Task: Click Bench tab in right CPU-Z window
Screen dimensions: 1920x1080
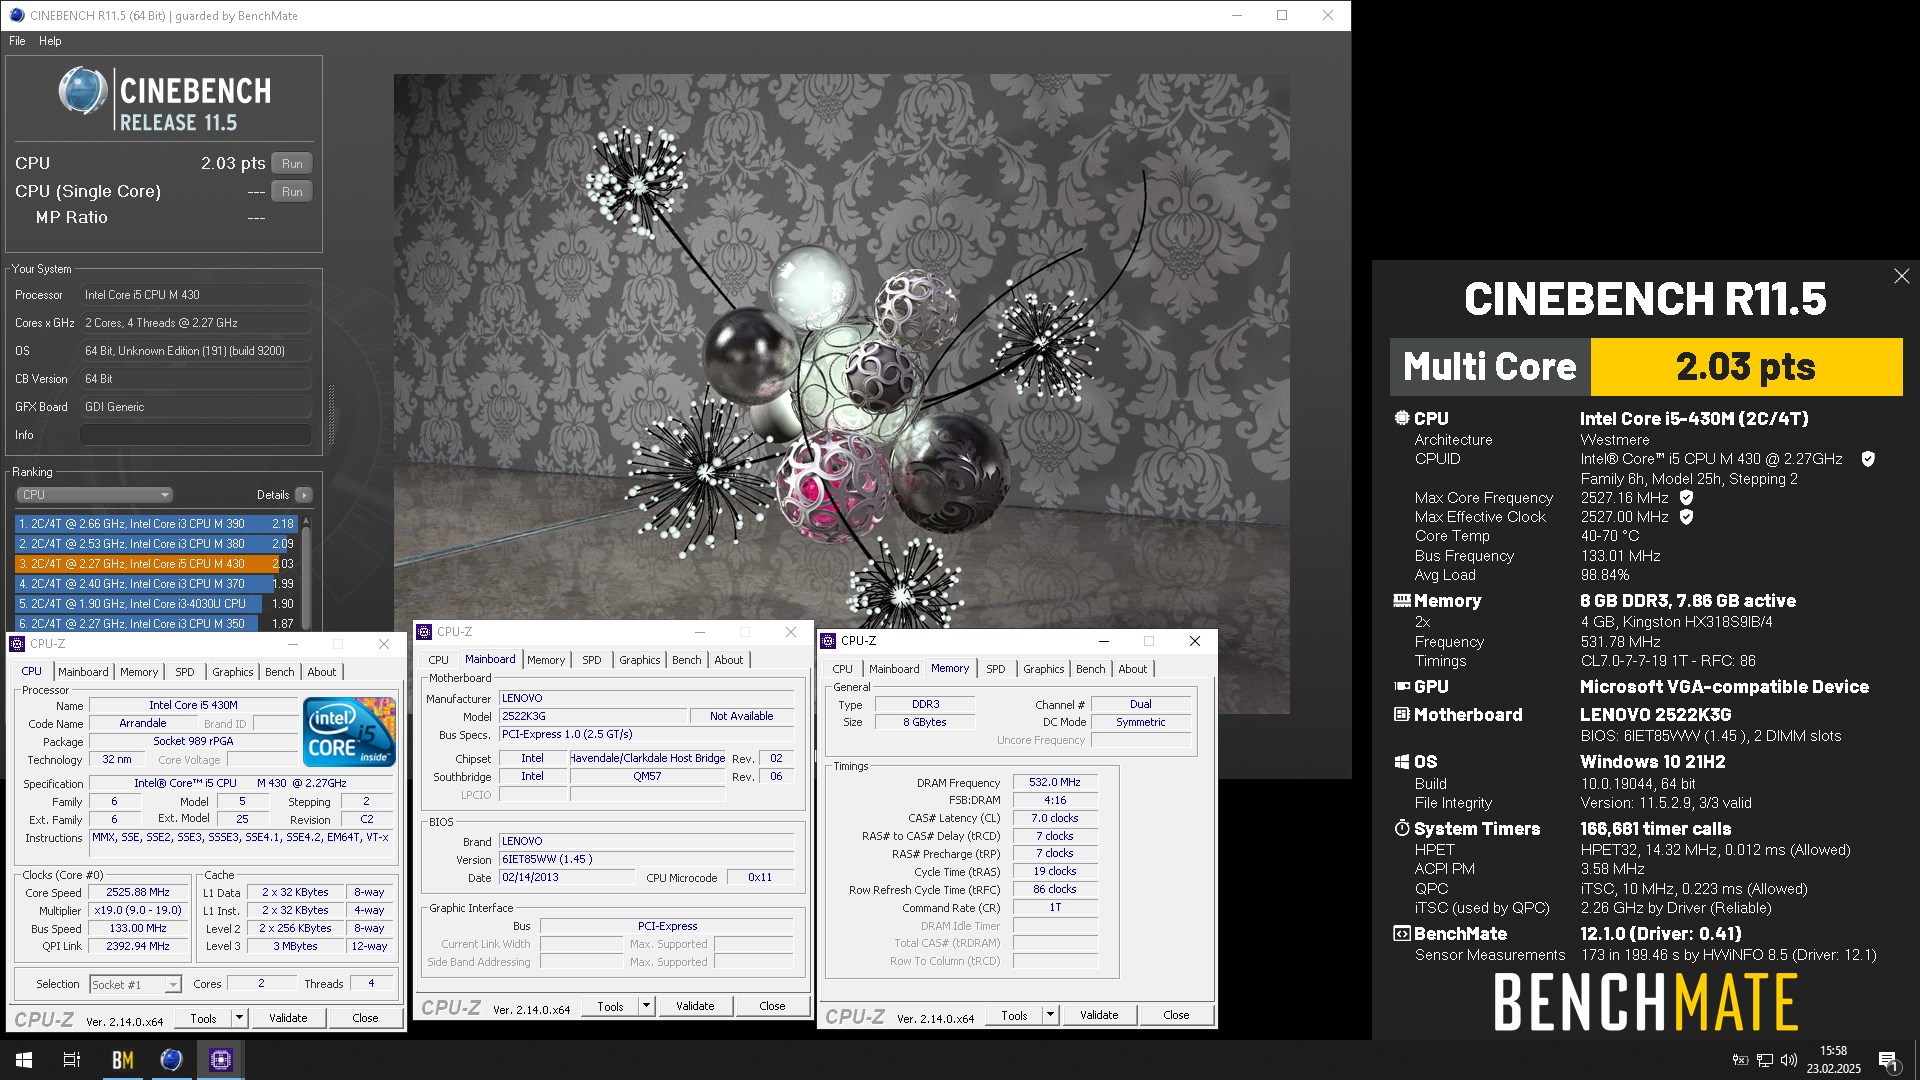Action: click(1091, 669)
